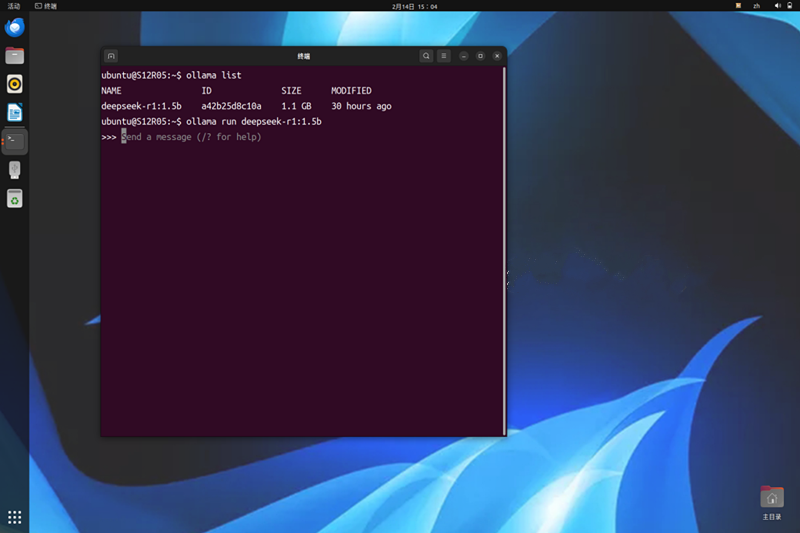Click the SIZE column header
The image size is (800, 533).
click(x=291, y=91)
